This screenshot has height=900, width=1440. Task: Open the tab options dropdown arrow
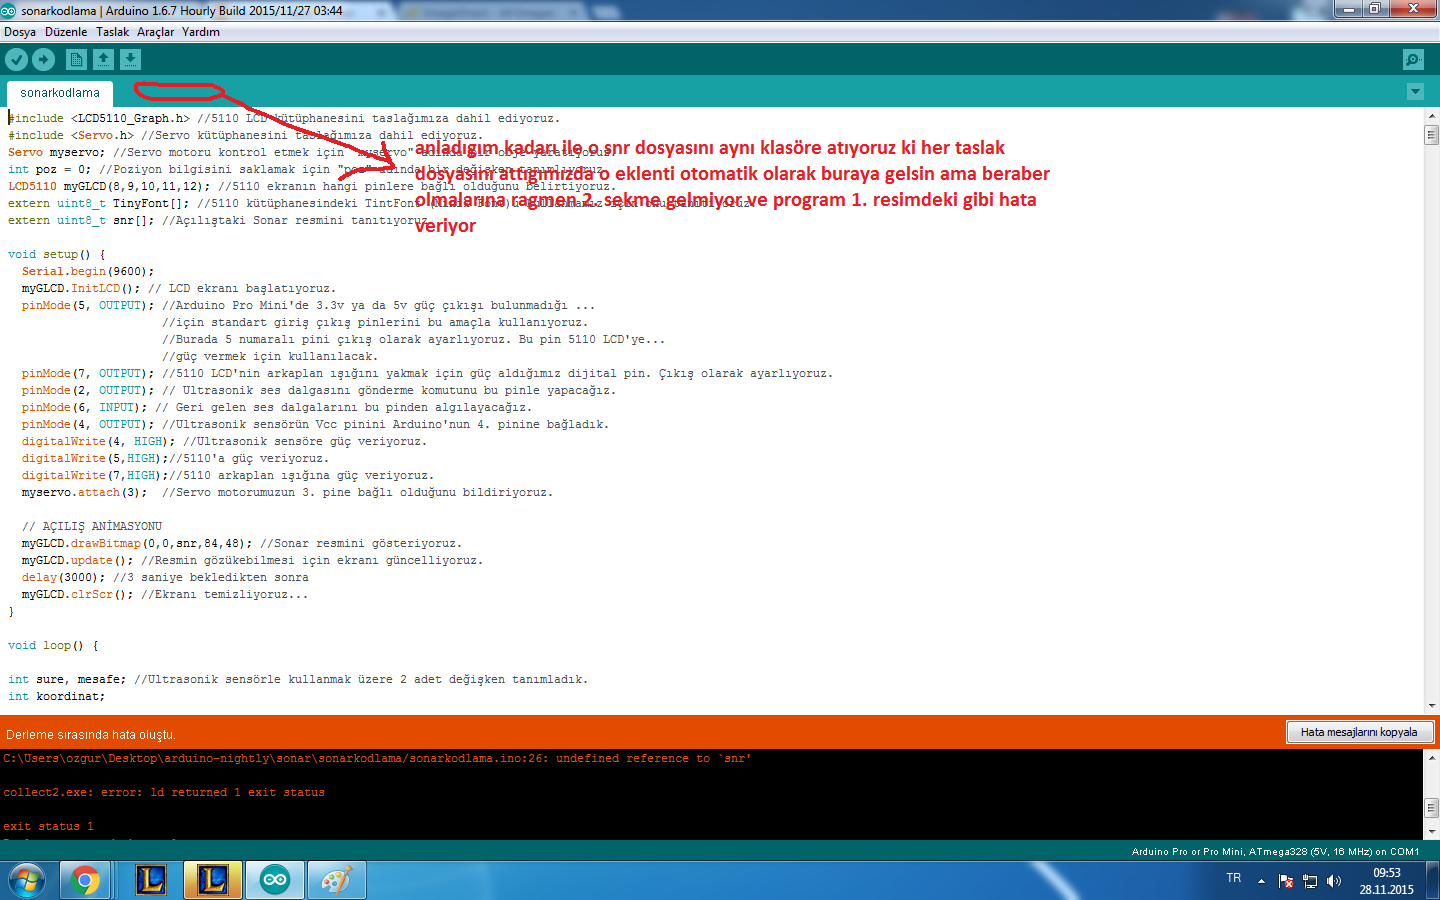click(x=1415, y=92)
